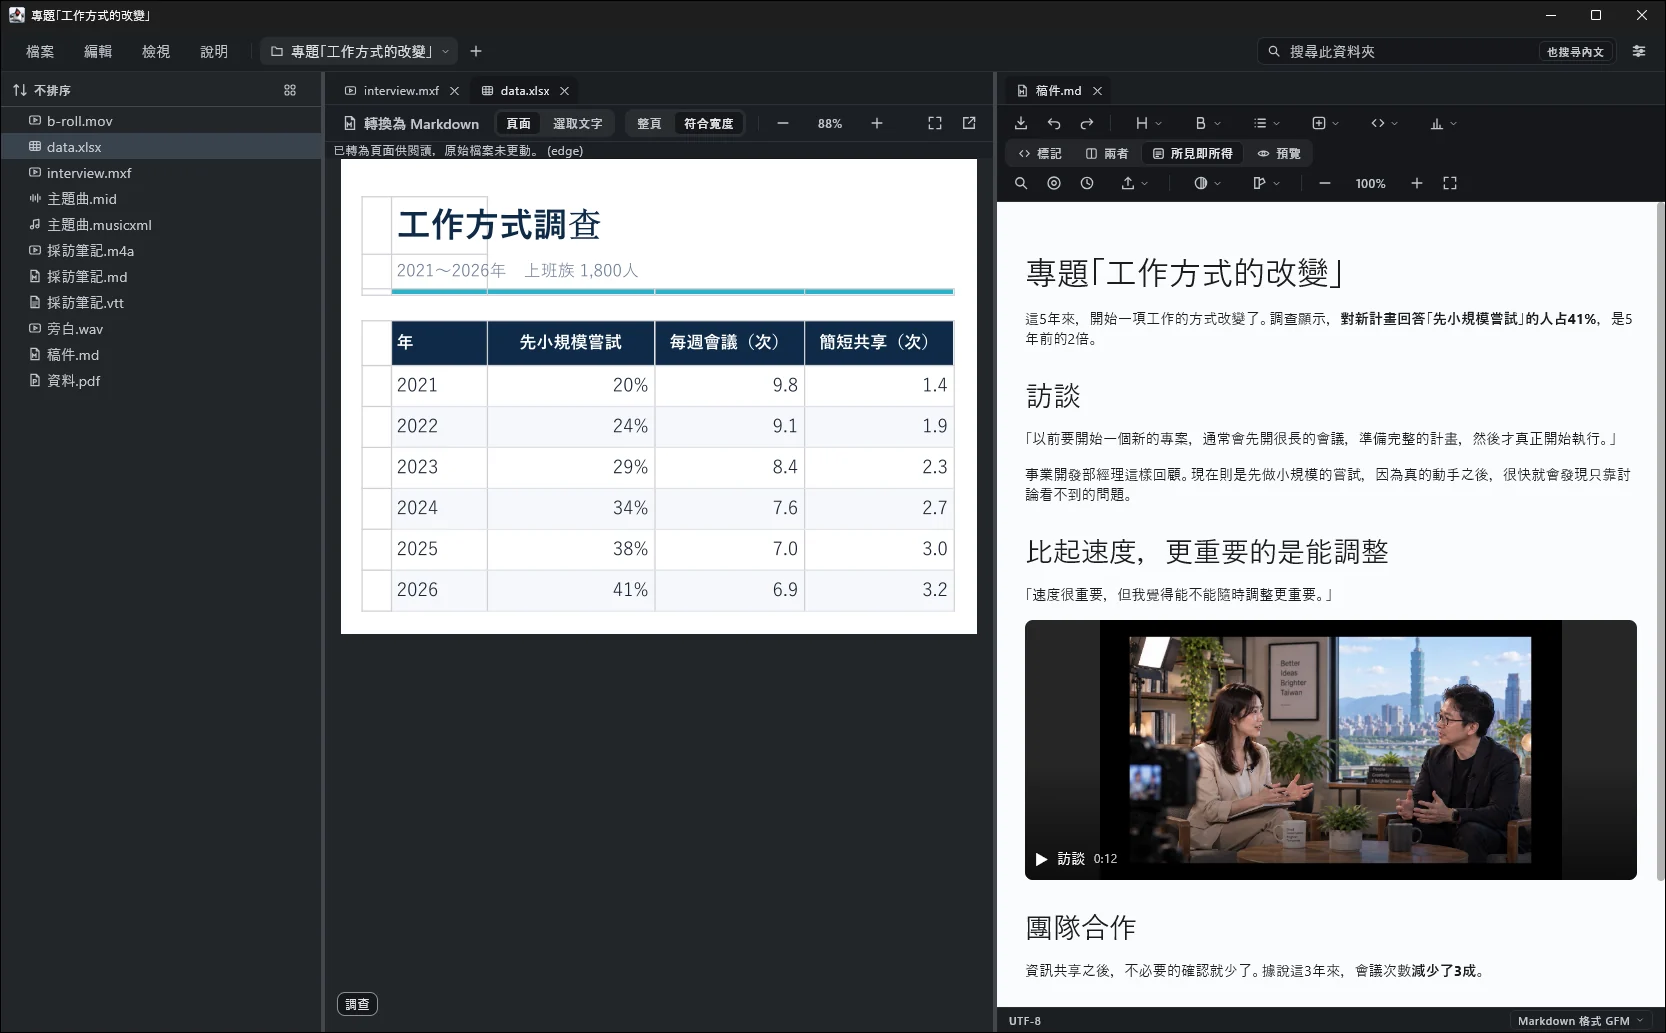1666x1033 pixels.
Task: Set preview fit to 整頁
Action: (x=649, y=123)
